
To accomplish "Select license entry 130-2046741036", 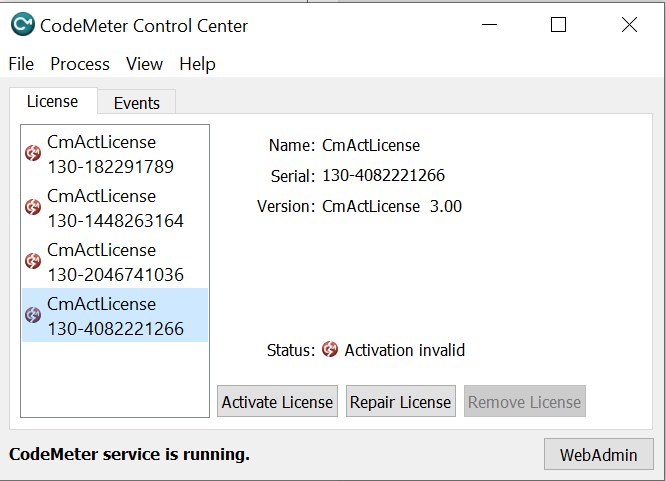I will [115, 262].
